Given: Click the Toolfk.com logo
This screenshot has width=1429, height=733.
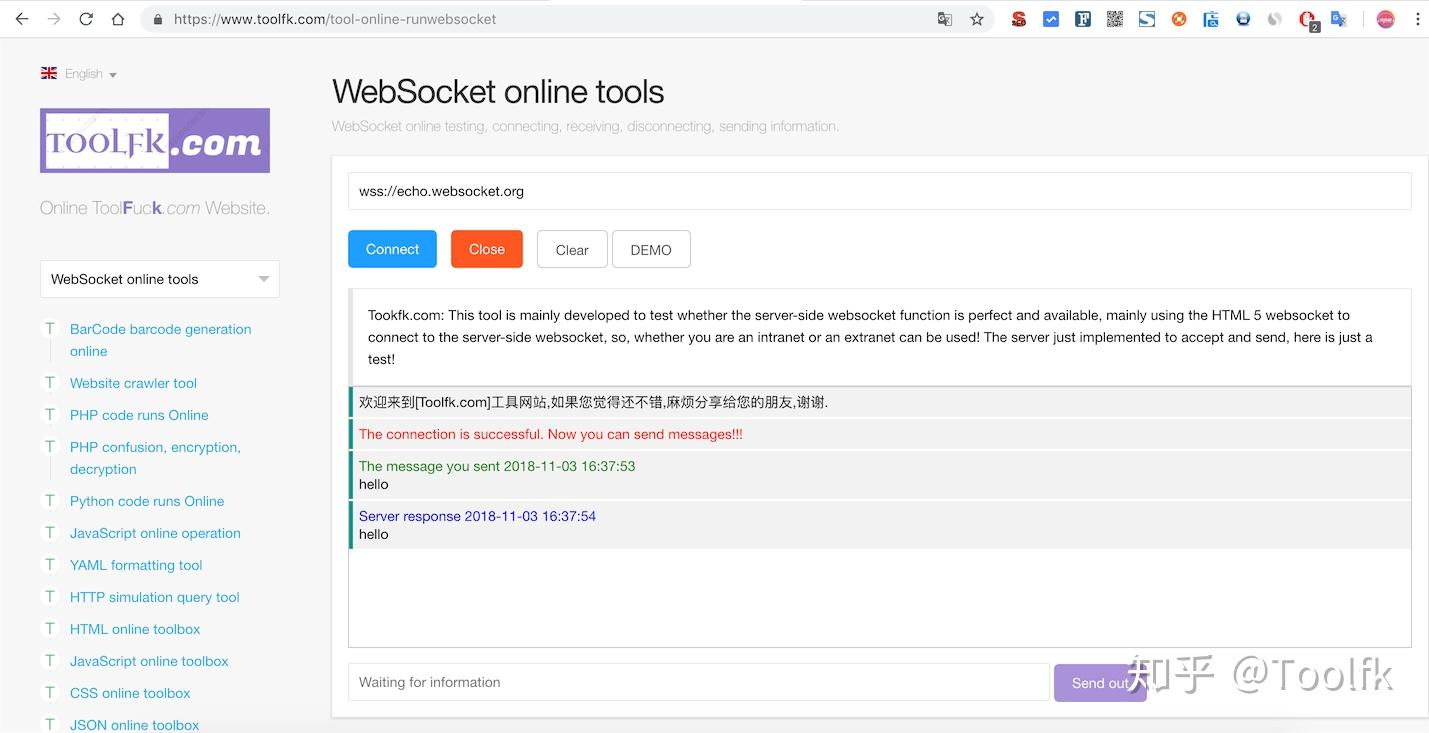Looking at the screenshot, I should click(x=154, y=140).
